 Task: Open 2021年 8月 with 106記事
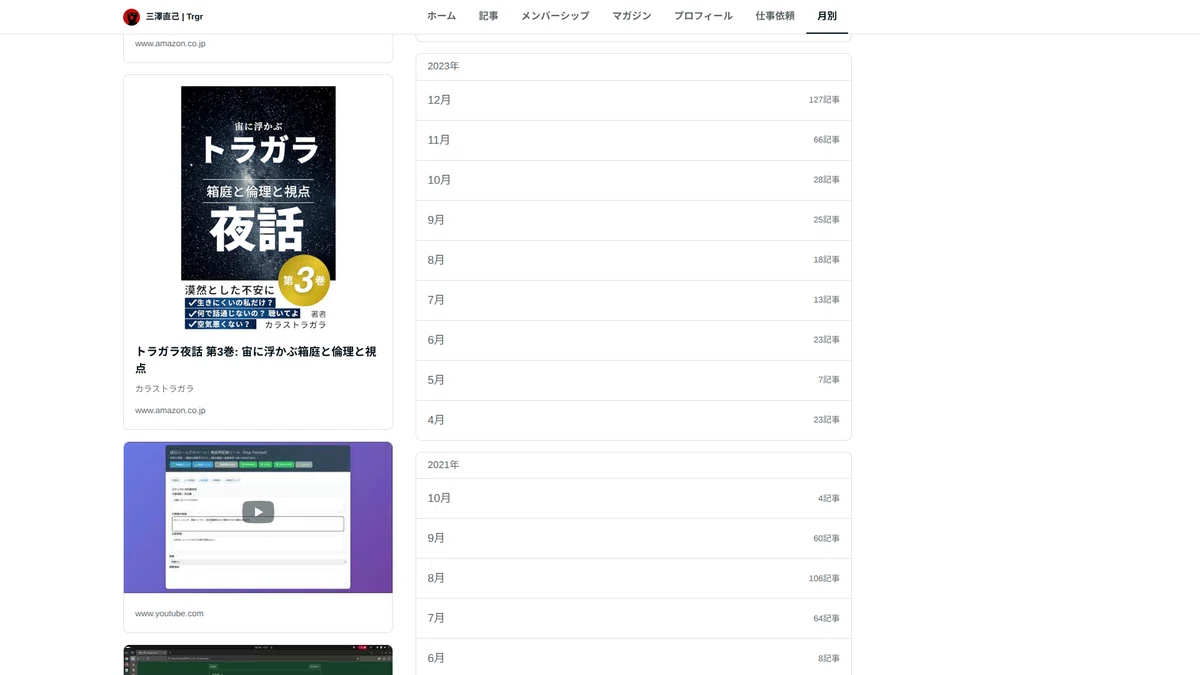pyautogui.click(x=633, y=578)
